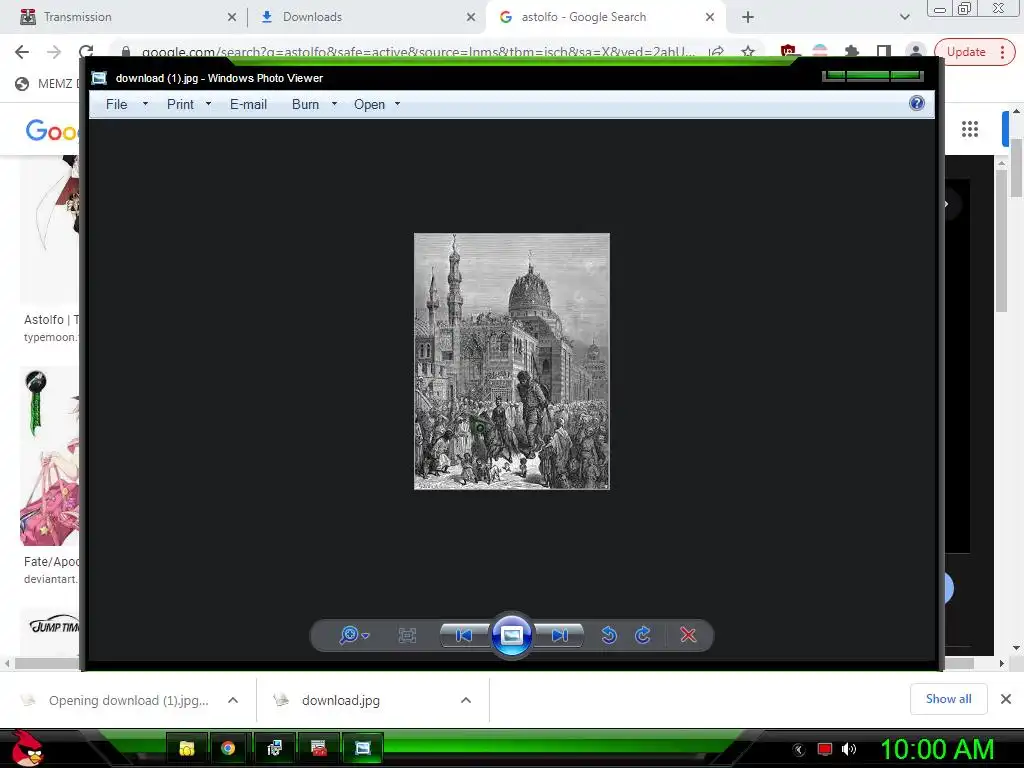
Task: Open the Angry Birds start button
Action: (x=27, y=748)
